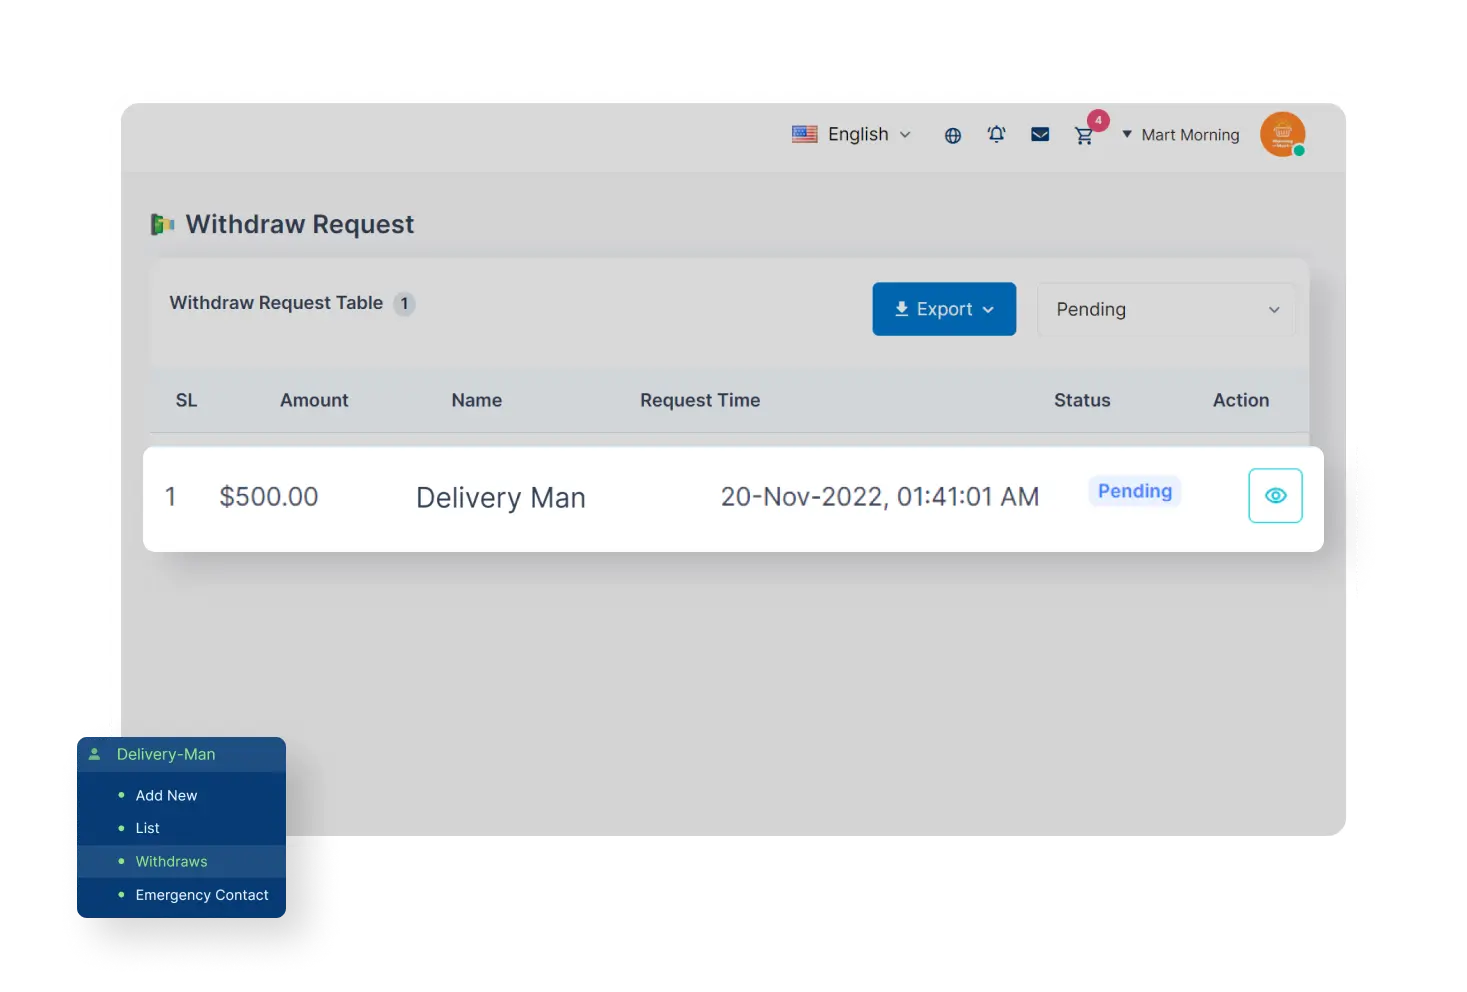Click the Mart Morning dropdown arrow
This screenshot has height=992, width=1467.
click(1127, 134)
